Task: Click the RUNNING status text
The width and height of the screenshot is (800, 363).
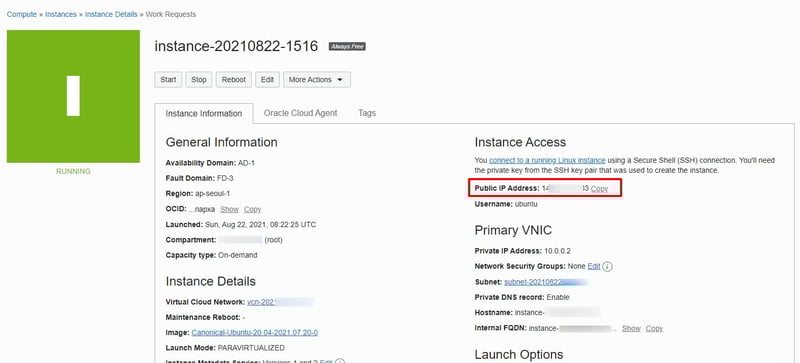Action: click(x=73, y=172)
